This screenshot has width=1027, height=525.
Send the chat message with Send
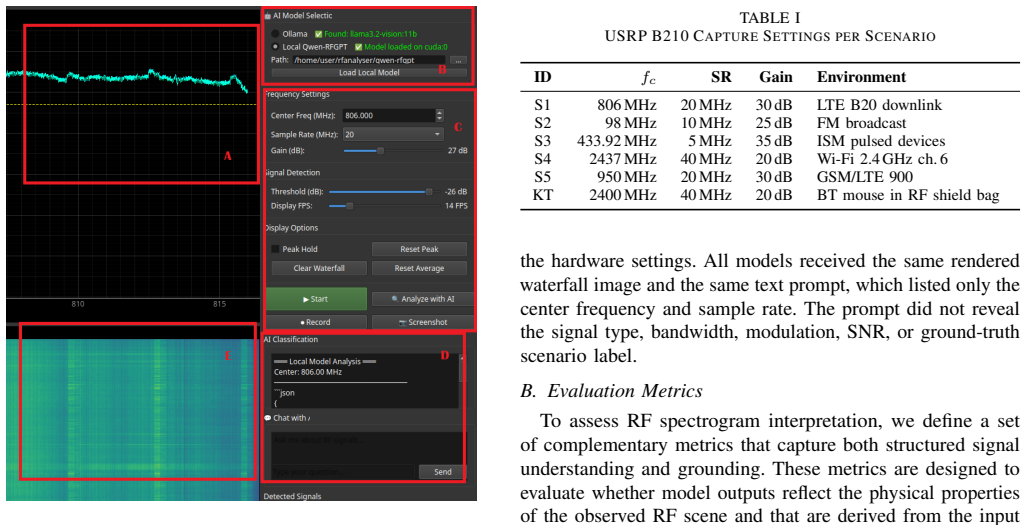point(443,471)
